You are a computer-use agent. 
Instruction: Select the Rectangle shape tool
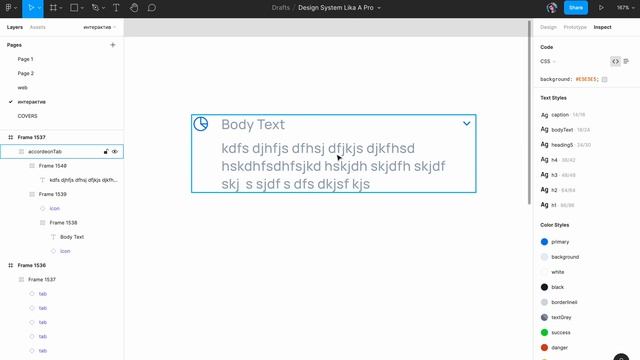(x=74, y=8)
